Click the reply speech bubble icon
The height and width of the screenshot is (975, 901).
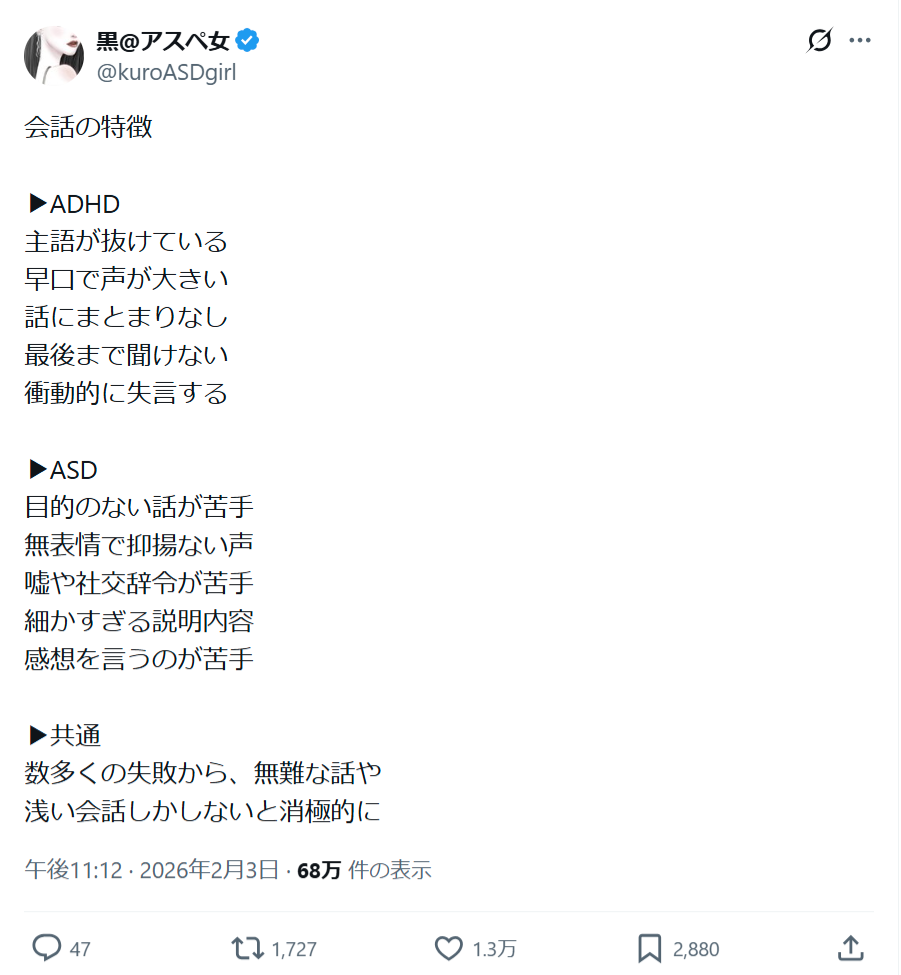47,949
